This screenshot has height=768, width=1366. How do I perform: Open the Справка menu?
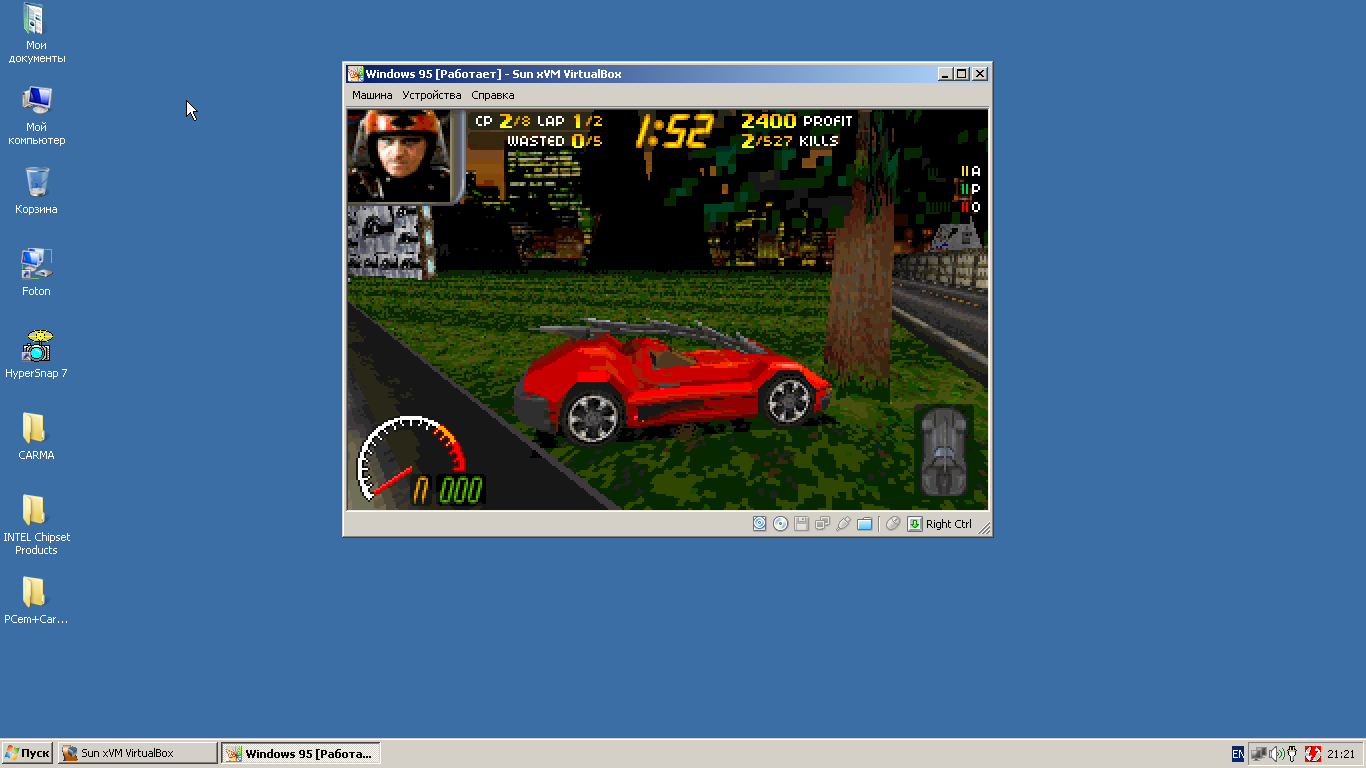[x=493, y=95]
